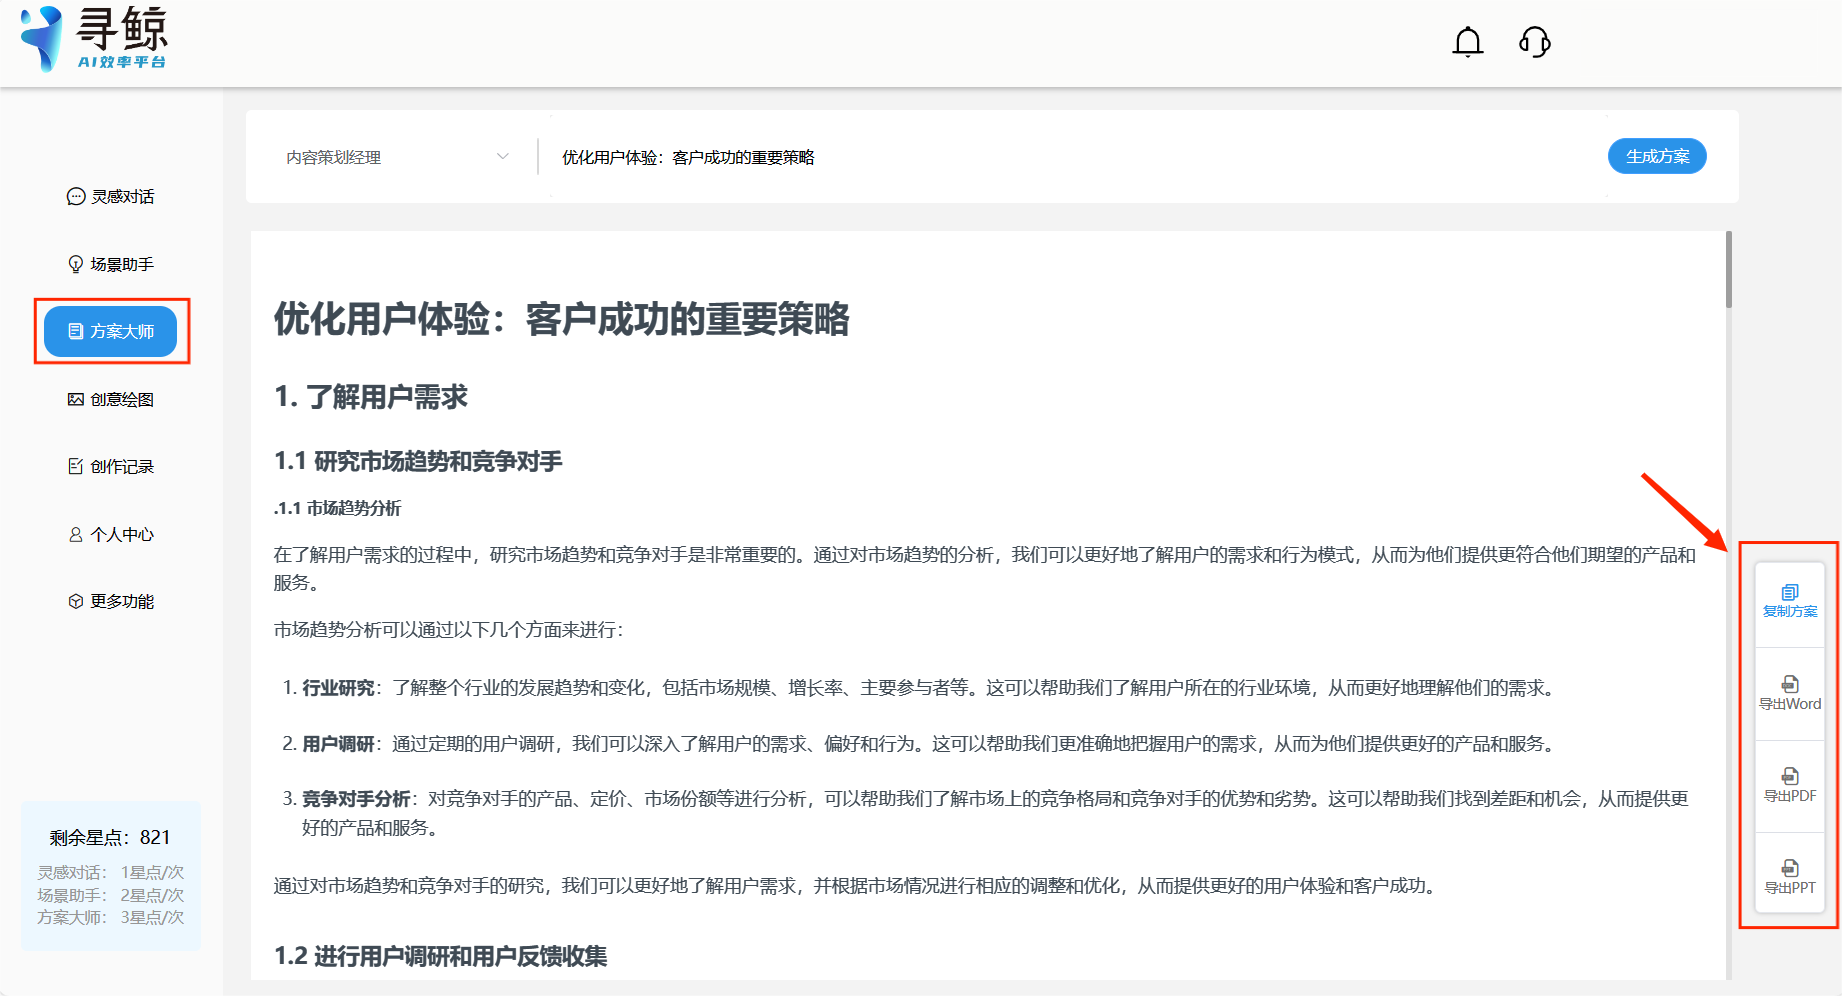This screenshot has height=996, width=1842.
Task: Go to 创意绘图 in the sidebar
Action: pyautogui.click(x=111, y=399)
